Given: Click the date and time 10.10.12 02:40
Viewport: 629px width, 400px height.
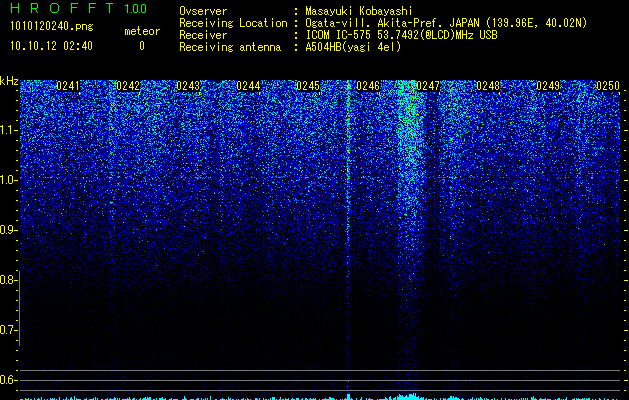Looking at the screenshot, I should (x=51, y=46).
